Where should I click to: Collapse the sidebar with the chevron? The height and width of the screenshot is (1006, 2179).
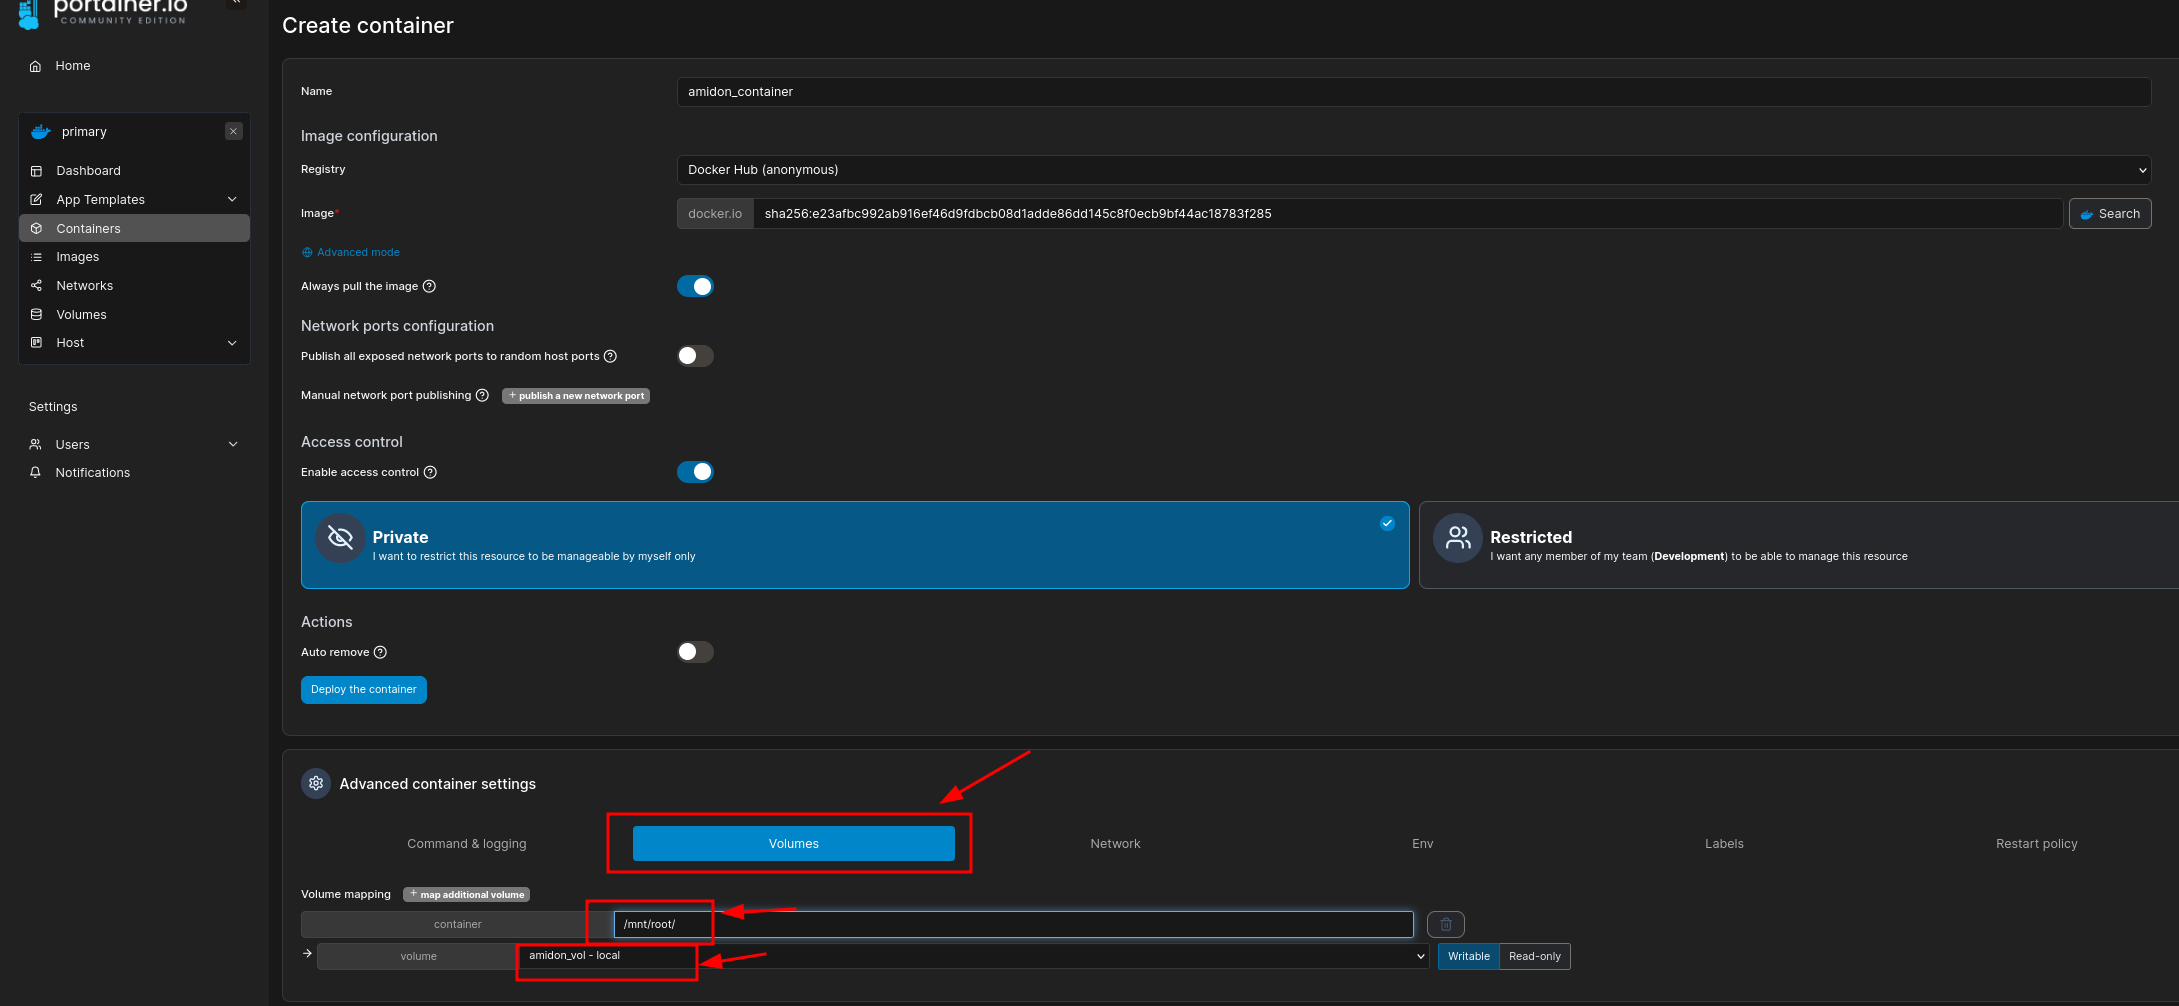(x=236, y=3)
